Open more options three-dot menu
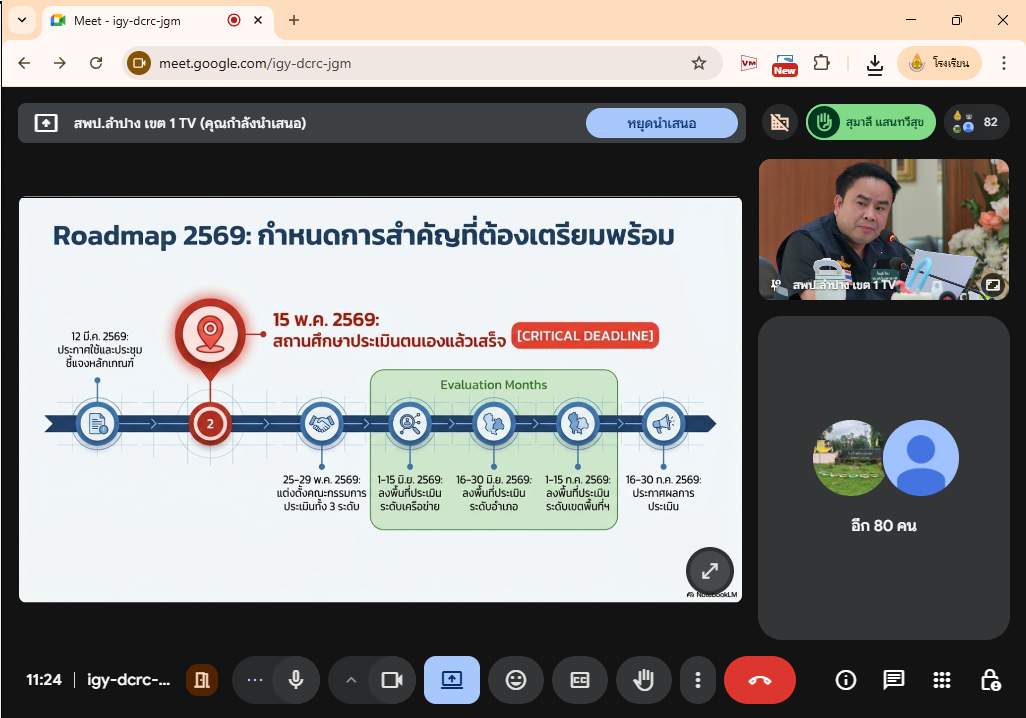 click(x=698, y=680)
